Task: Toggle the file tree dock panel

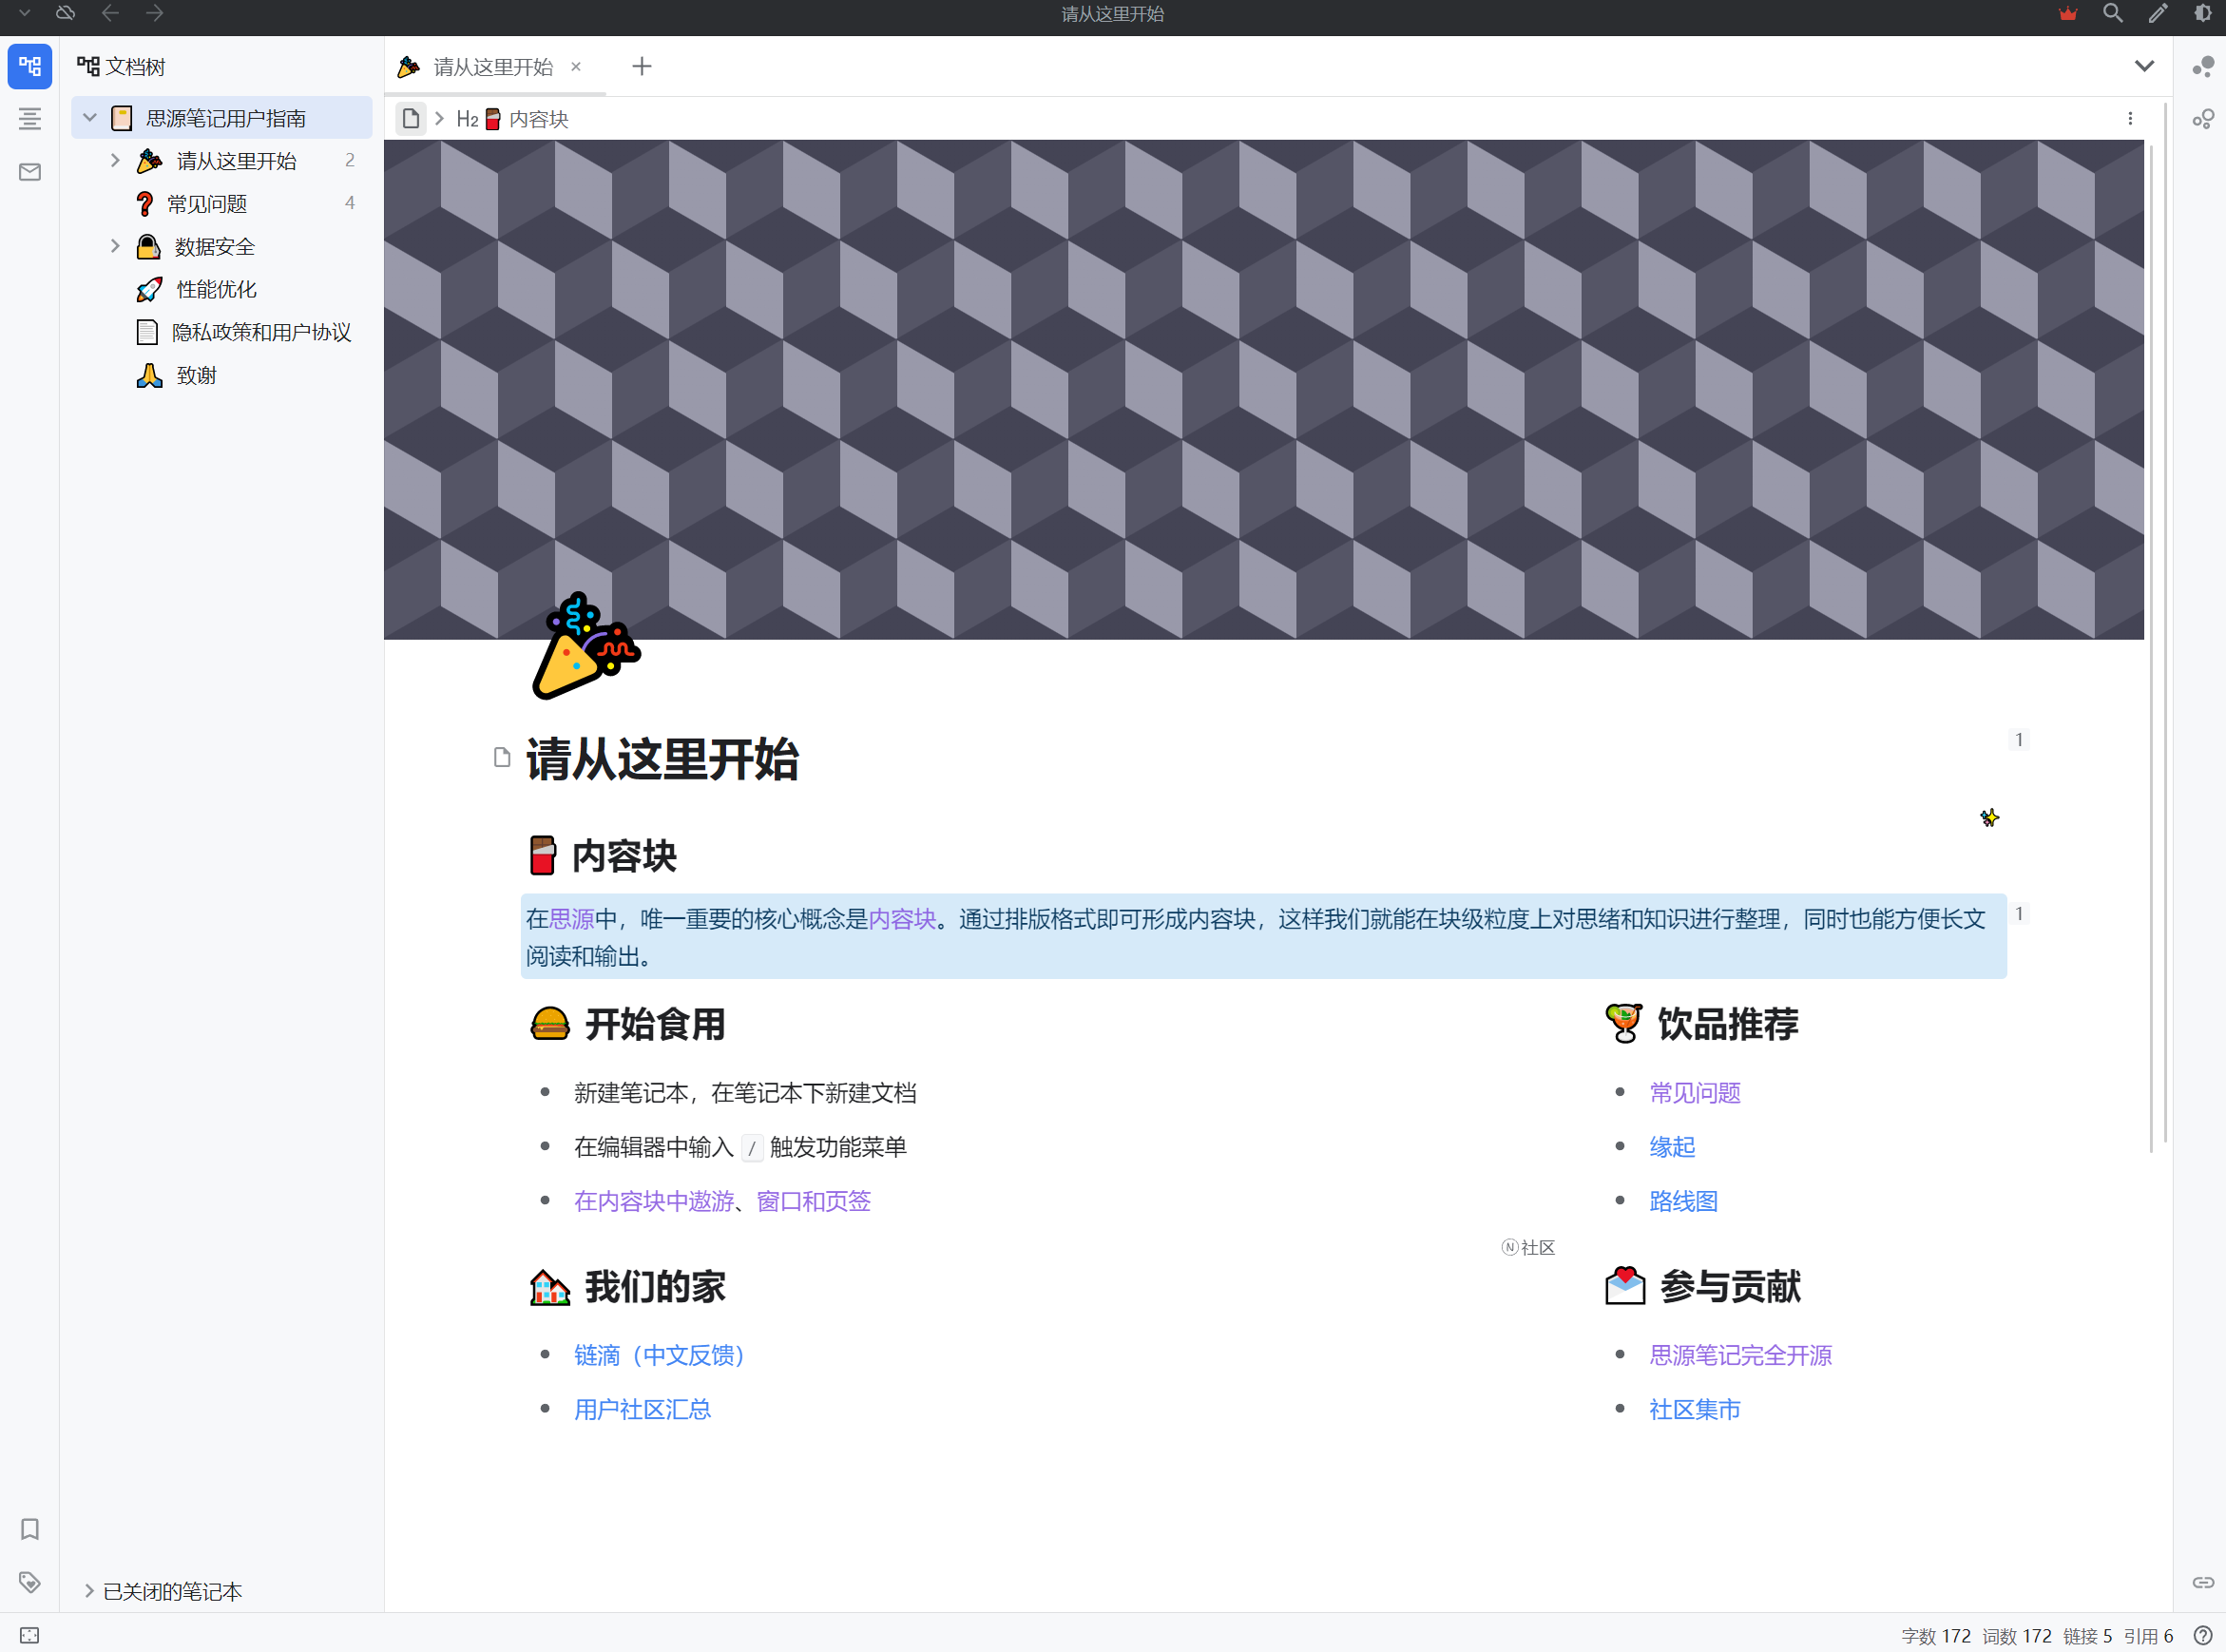Action: (30, 66)
